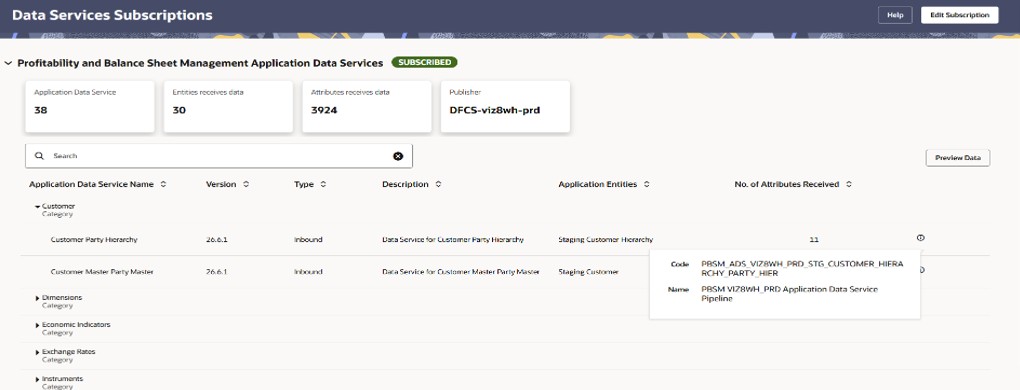1020x390 pixels.
Task: Click 'Data Service for Customer Party Hierarchy' description
Action: click(x=453, y=240)
